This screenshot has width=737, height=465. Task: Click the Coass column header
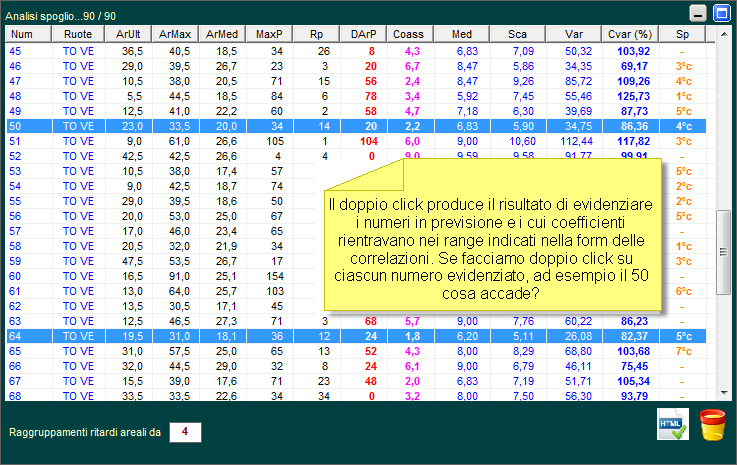(x=408, y=34)
